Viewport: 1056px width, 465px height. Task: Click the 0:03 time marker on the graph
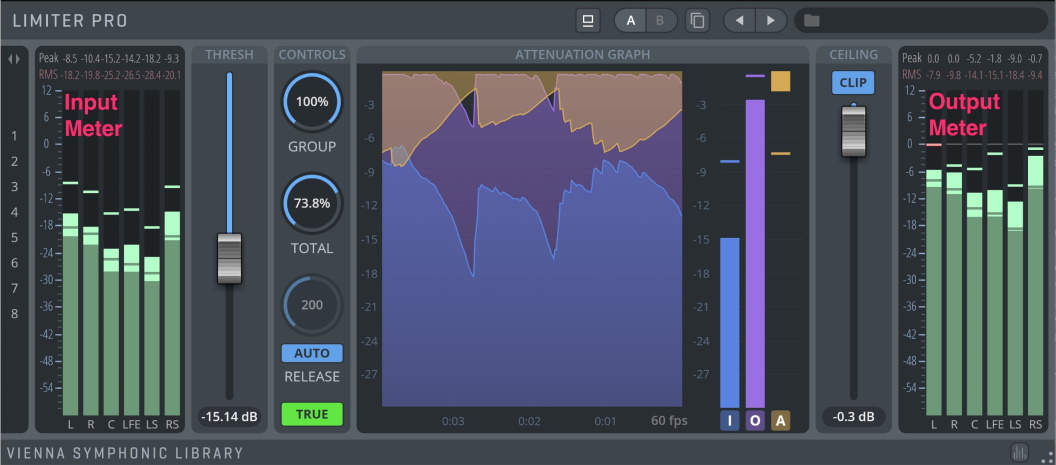(x=453, y=421)
